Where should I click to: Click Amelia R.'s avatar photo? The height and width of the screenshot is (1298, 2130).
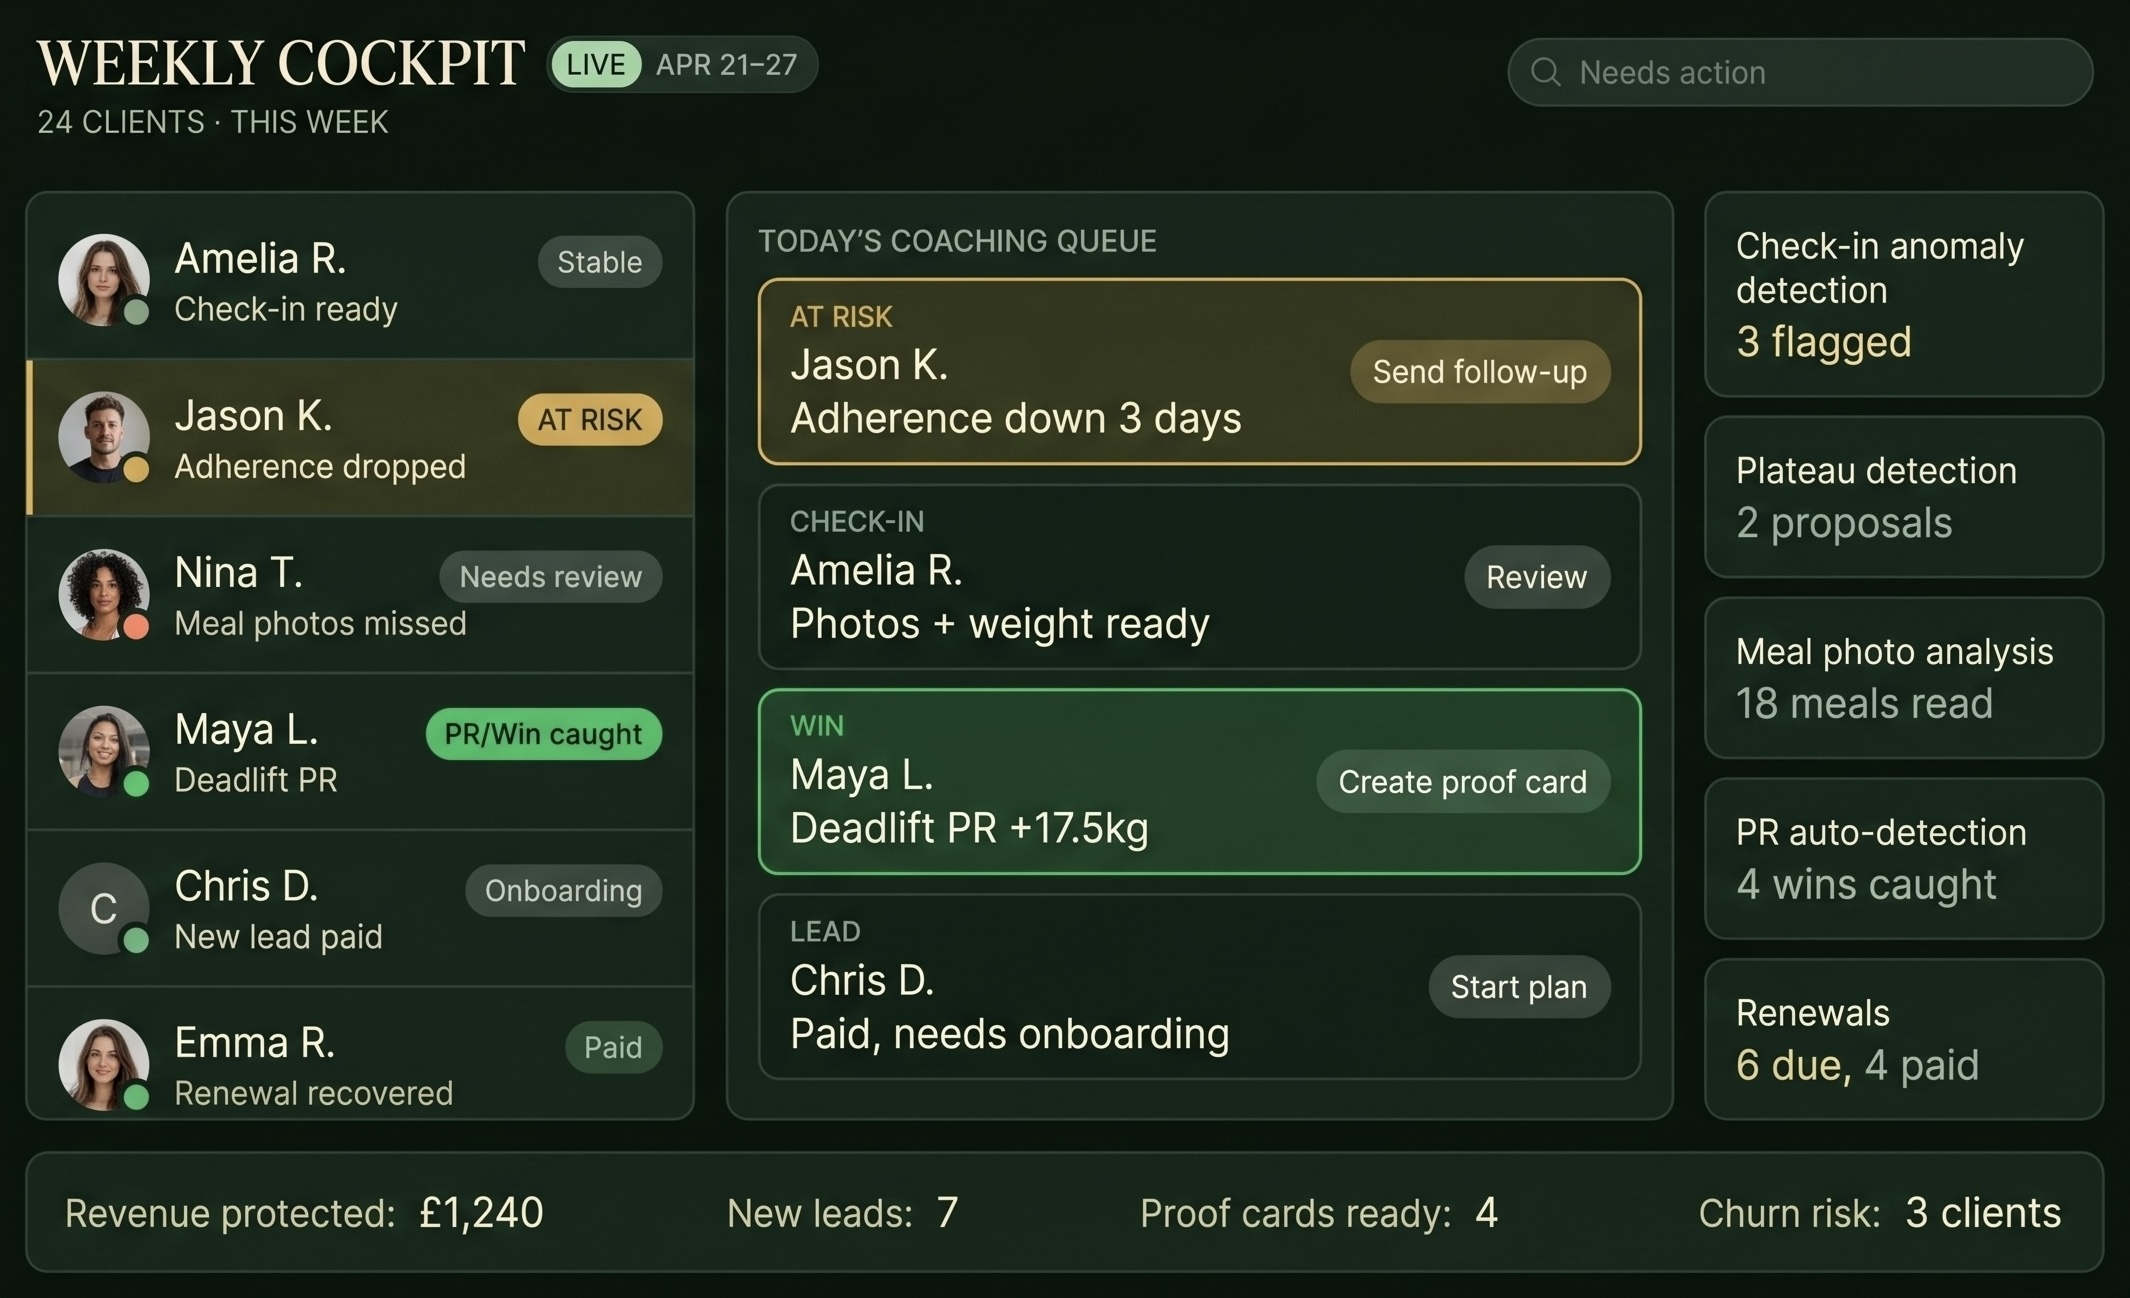click(x=104, y=278)
